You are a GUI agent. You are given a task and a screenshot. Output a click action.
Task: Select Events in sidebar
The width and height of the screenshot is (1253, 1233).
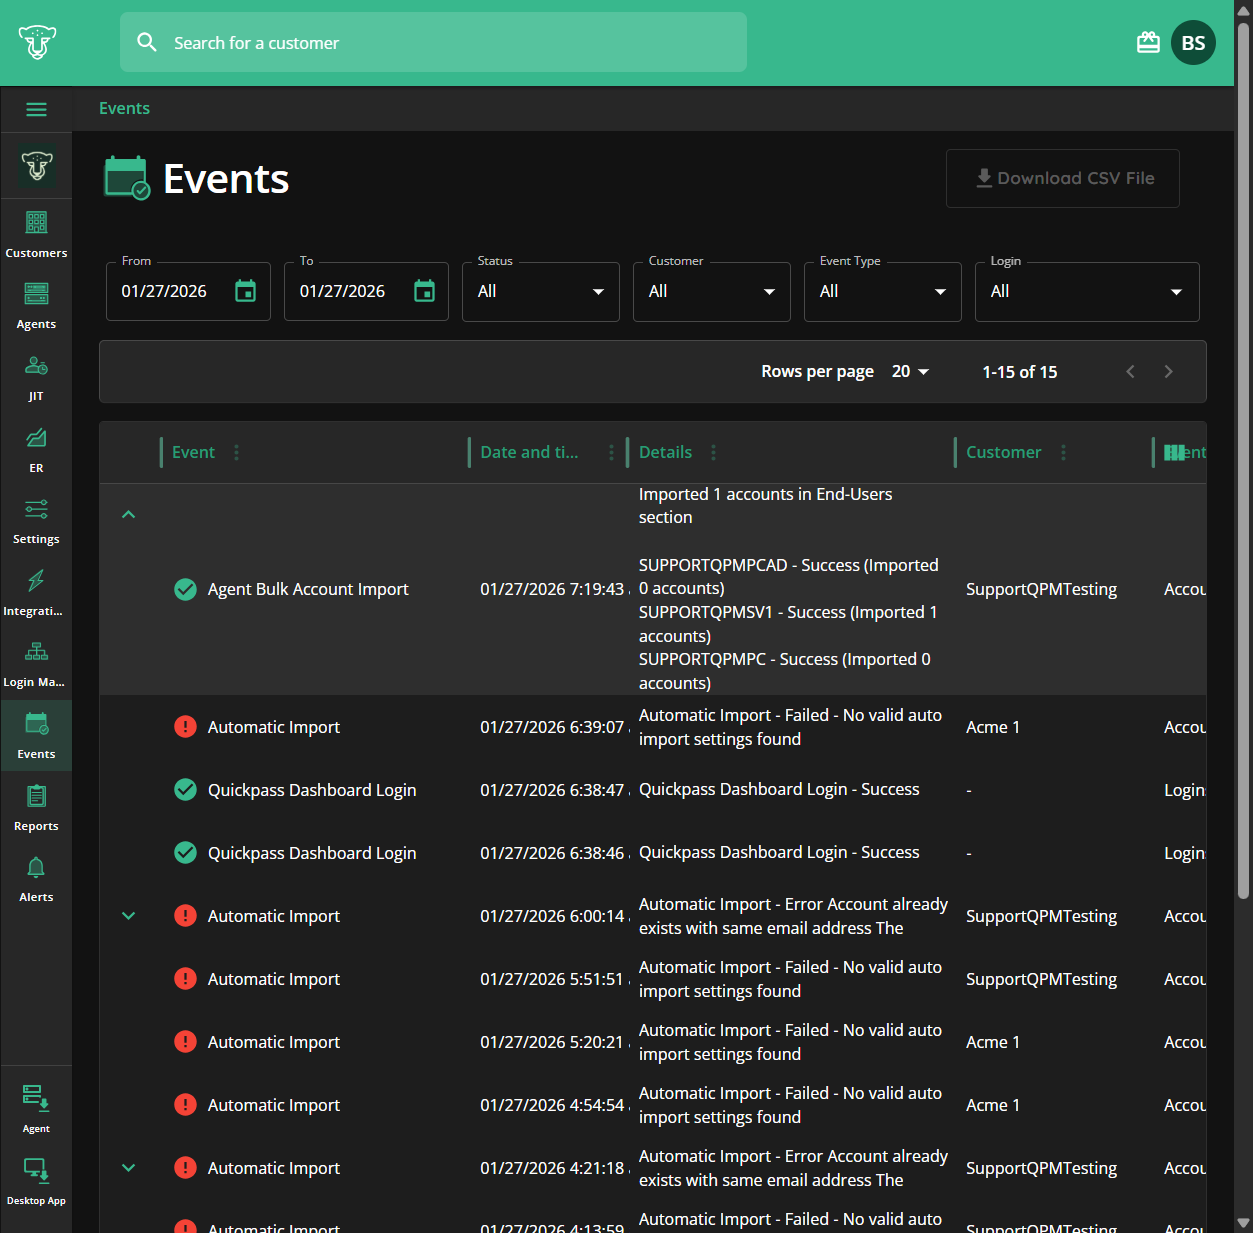[36, 736]
